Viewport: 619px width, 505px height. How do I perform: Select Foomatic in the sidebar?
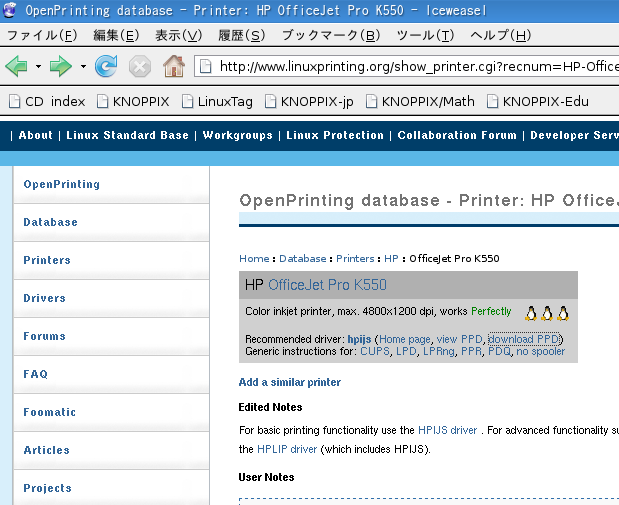click(x=49, y=412)
